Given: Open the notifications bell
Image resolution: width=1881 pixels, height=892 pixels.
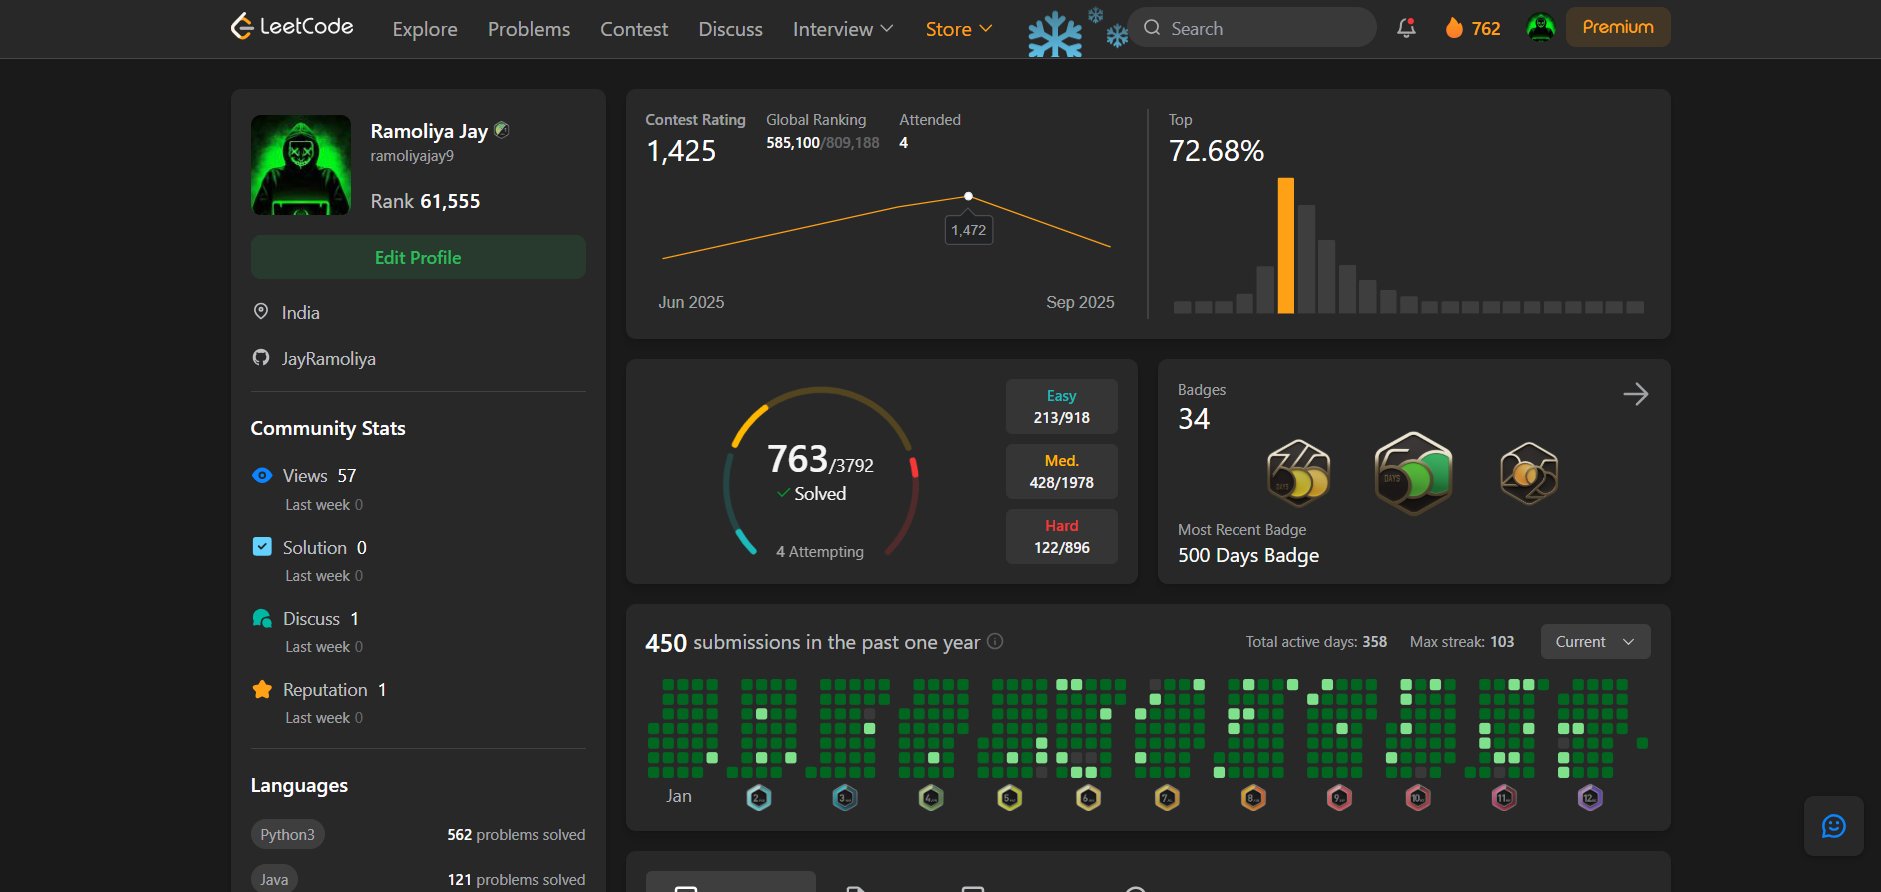Looking at the screenshot, I should coord(1406,28).
